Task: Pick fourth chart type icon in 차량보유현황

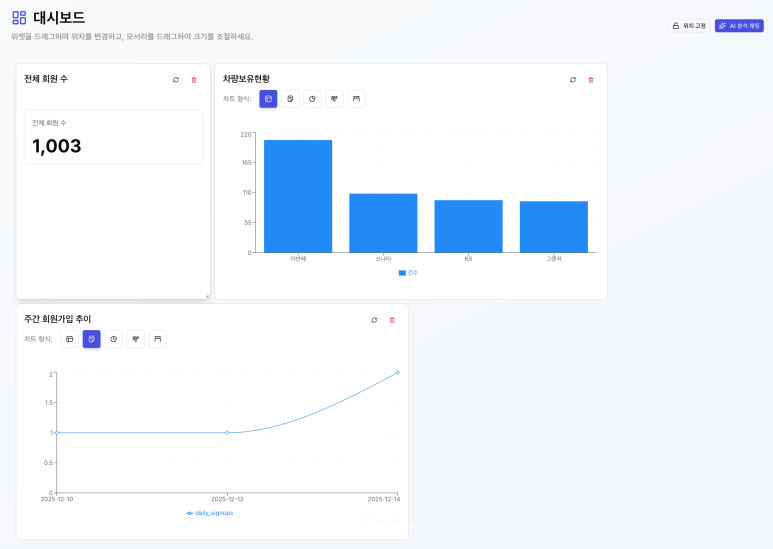Action: 334,99
